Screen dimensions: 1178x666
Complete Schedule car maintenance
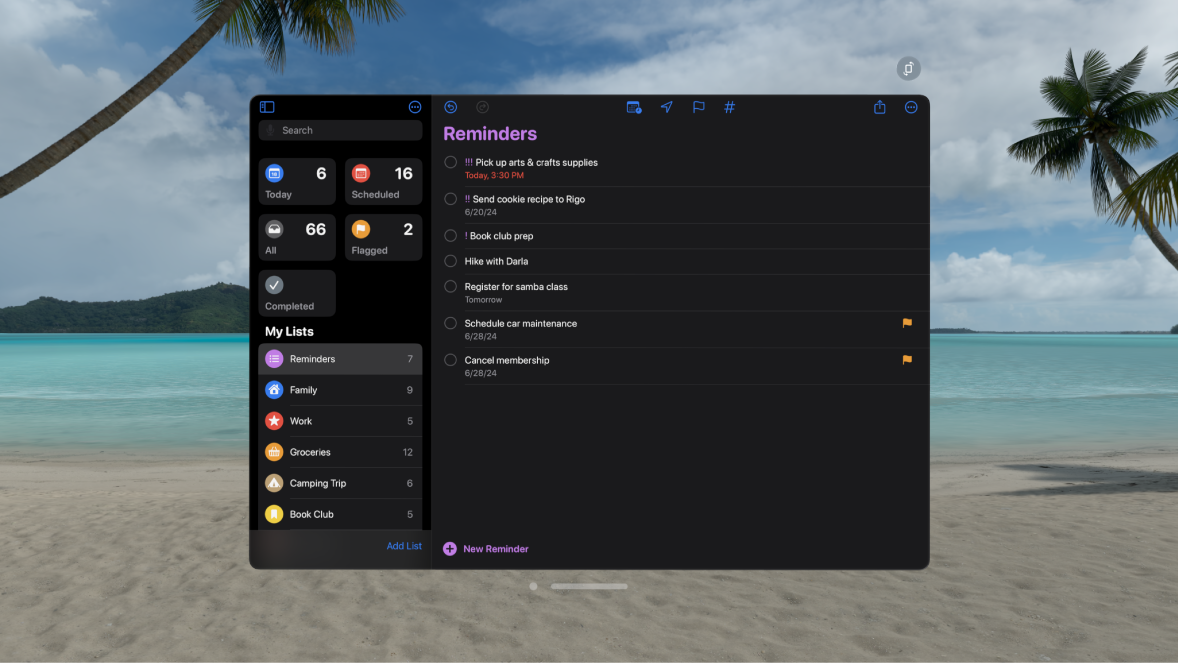click(x=451, y=323)
